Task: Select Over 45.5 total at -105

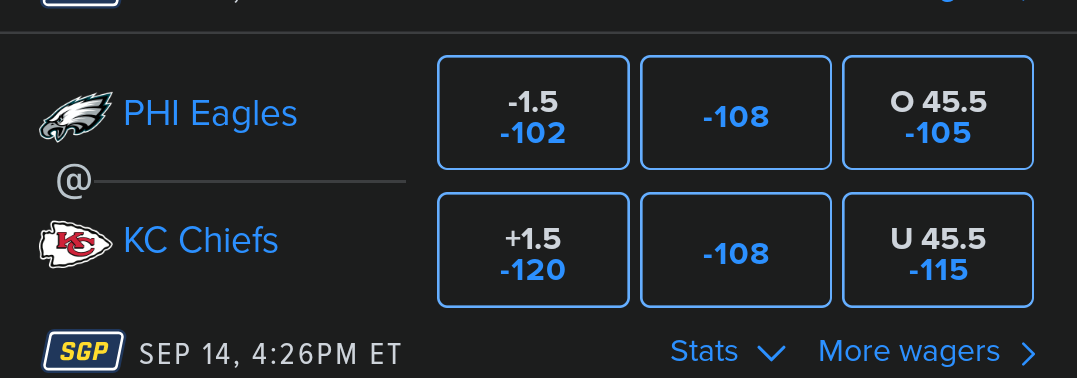Action: 938,113
